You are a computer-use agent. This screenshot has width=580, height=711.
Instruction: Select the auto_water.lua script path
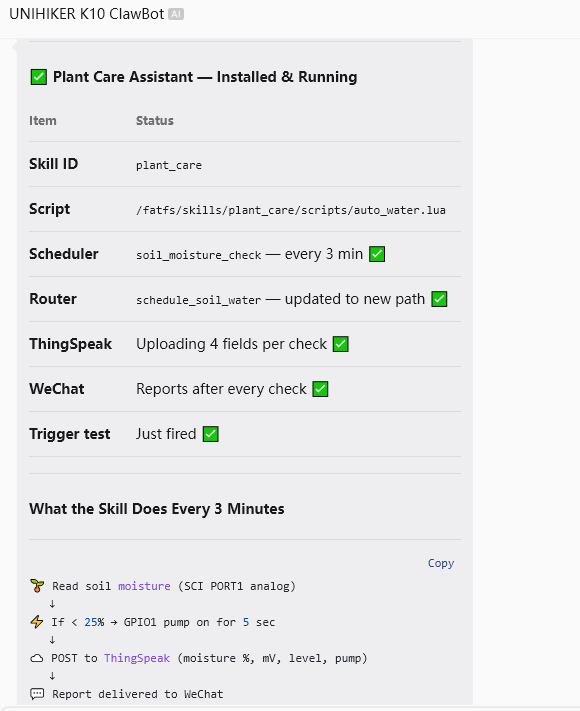(291, 210)
